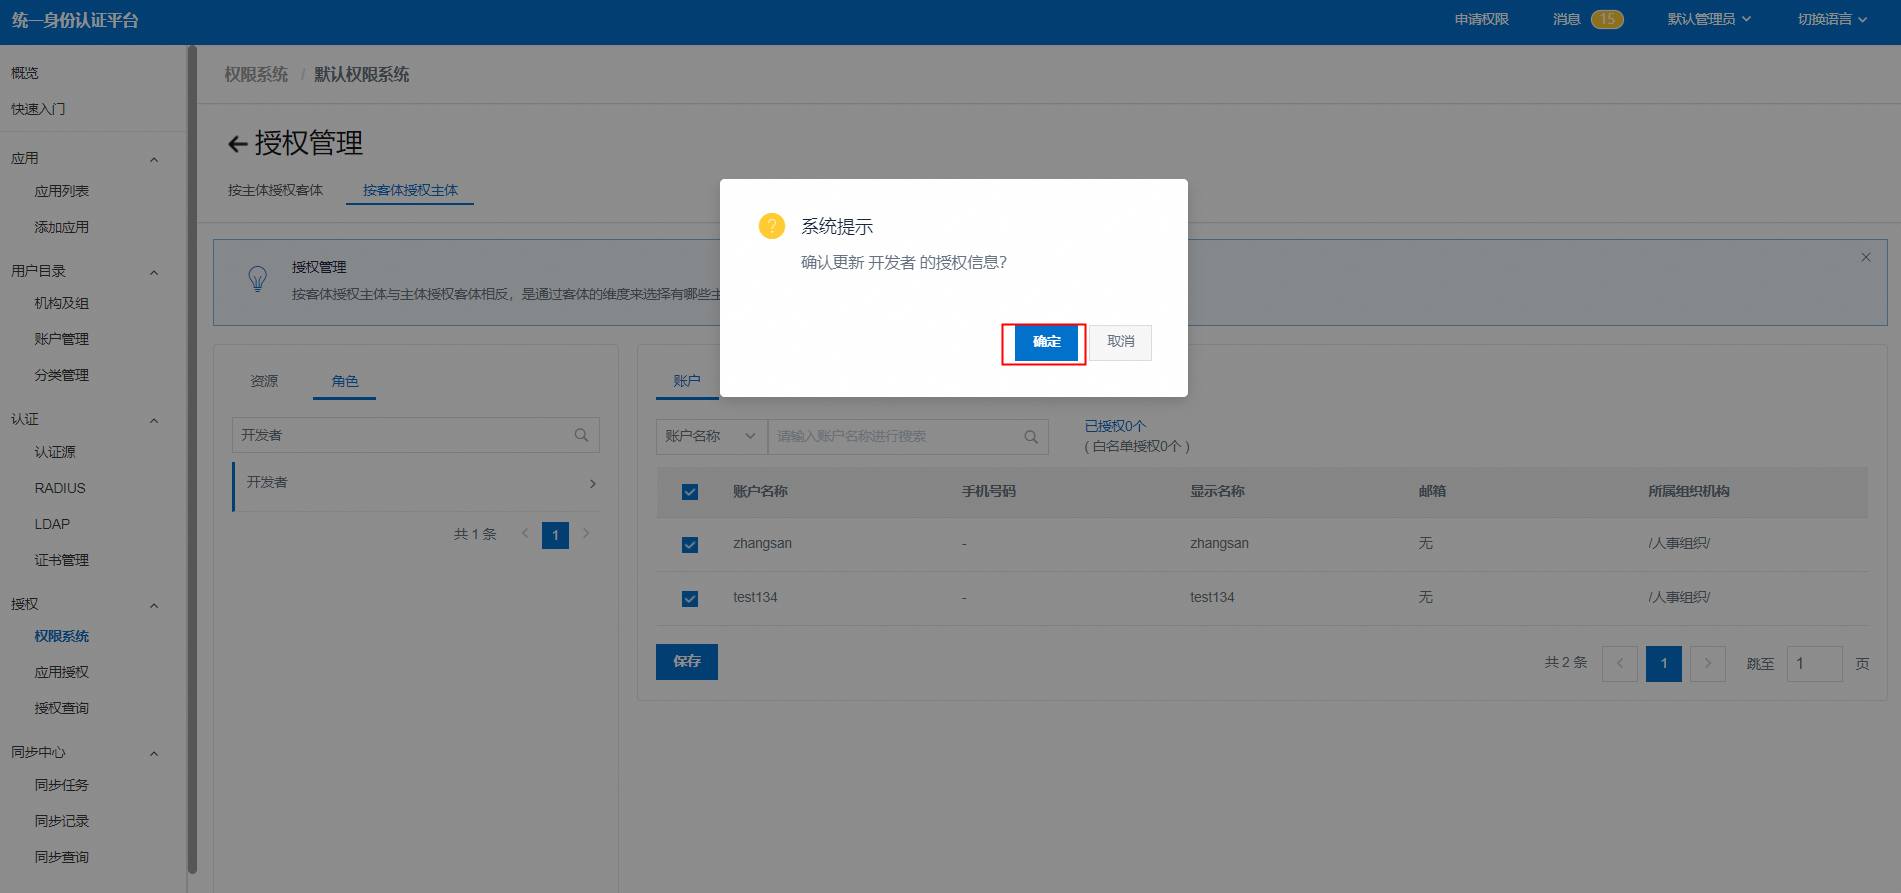Close the 授权管理 info banner
This screenshot has width=1901, height=893.
(x=1865, y=257)
